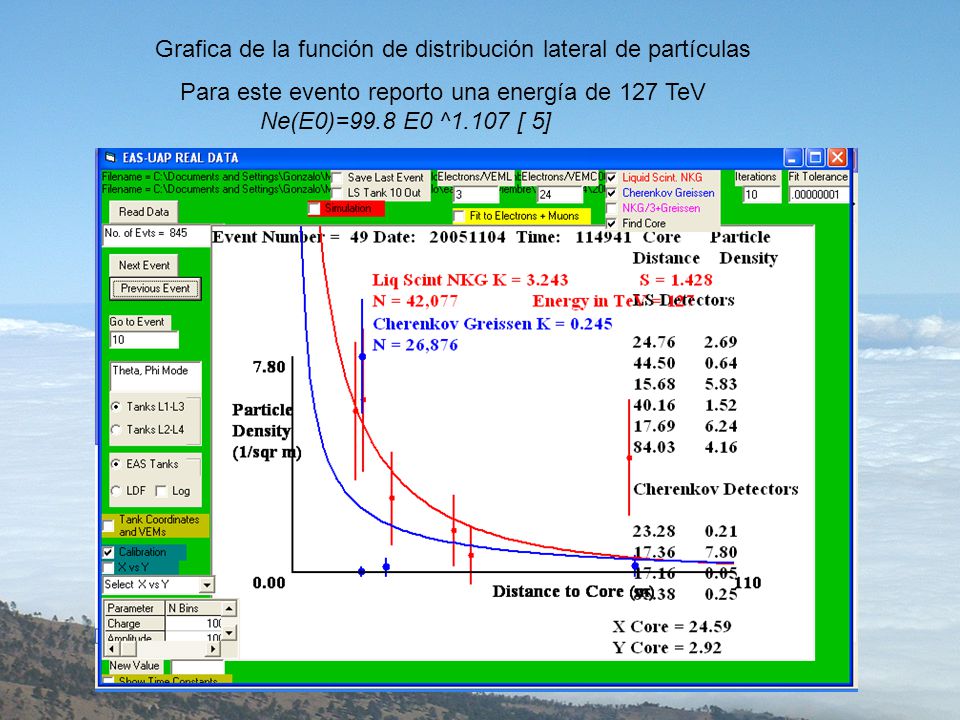
Task: Click the 'X Core = 24.59' text
Action: click(672, 627)
